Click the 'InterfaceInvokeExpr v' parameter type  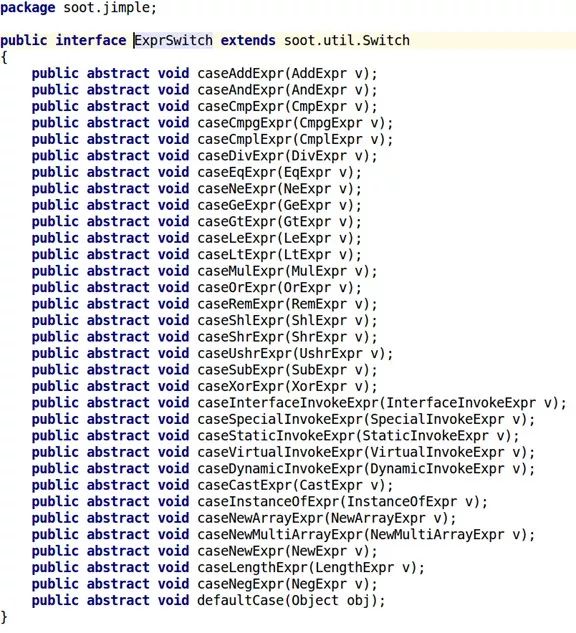pos(471,403)
